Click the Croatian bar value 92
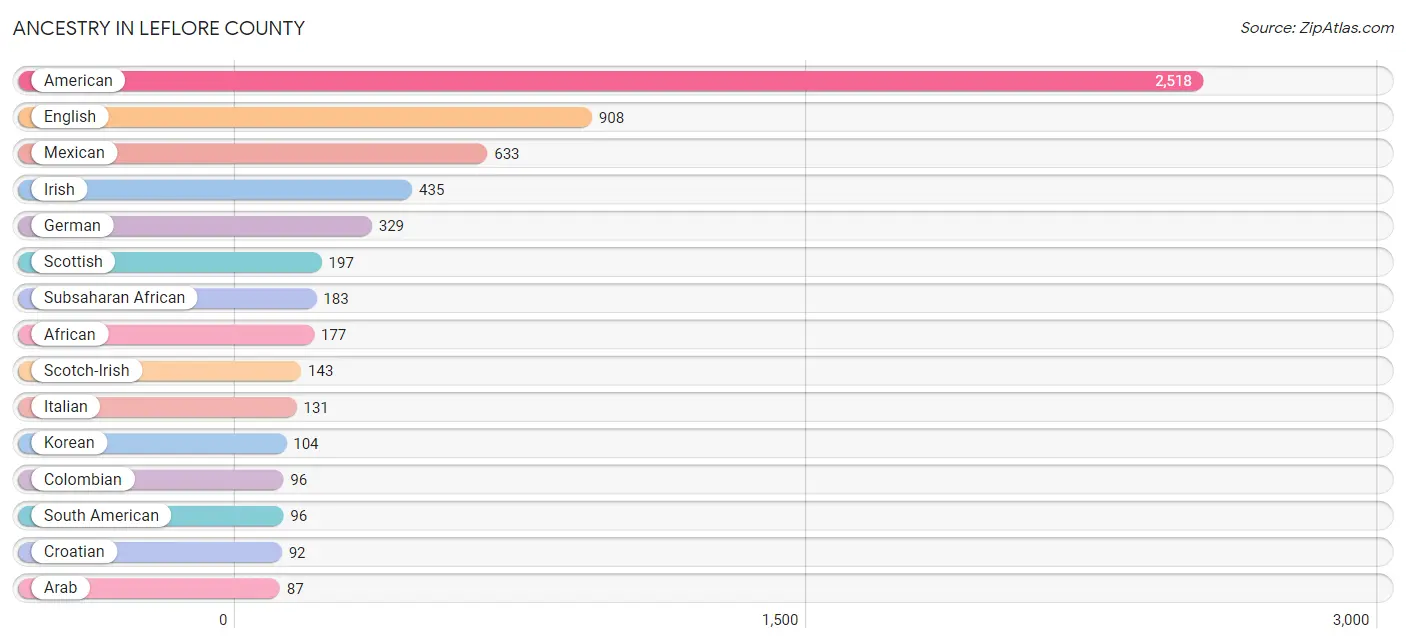The image size is (1406, 644). (297, 552)
